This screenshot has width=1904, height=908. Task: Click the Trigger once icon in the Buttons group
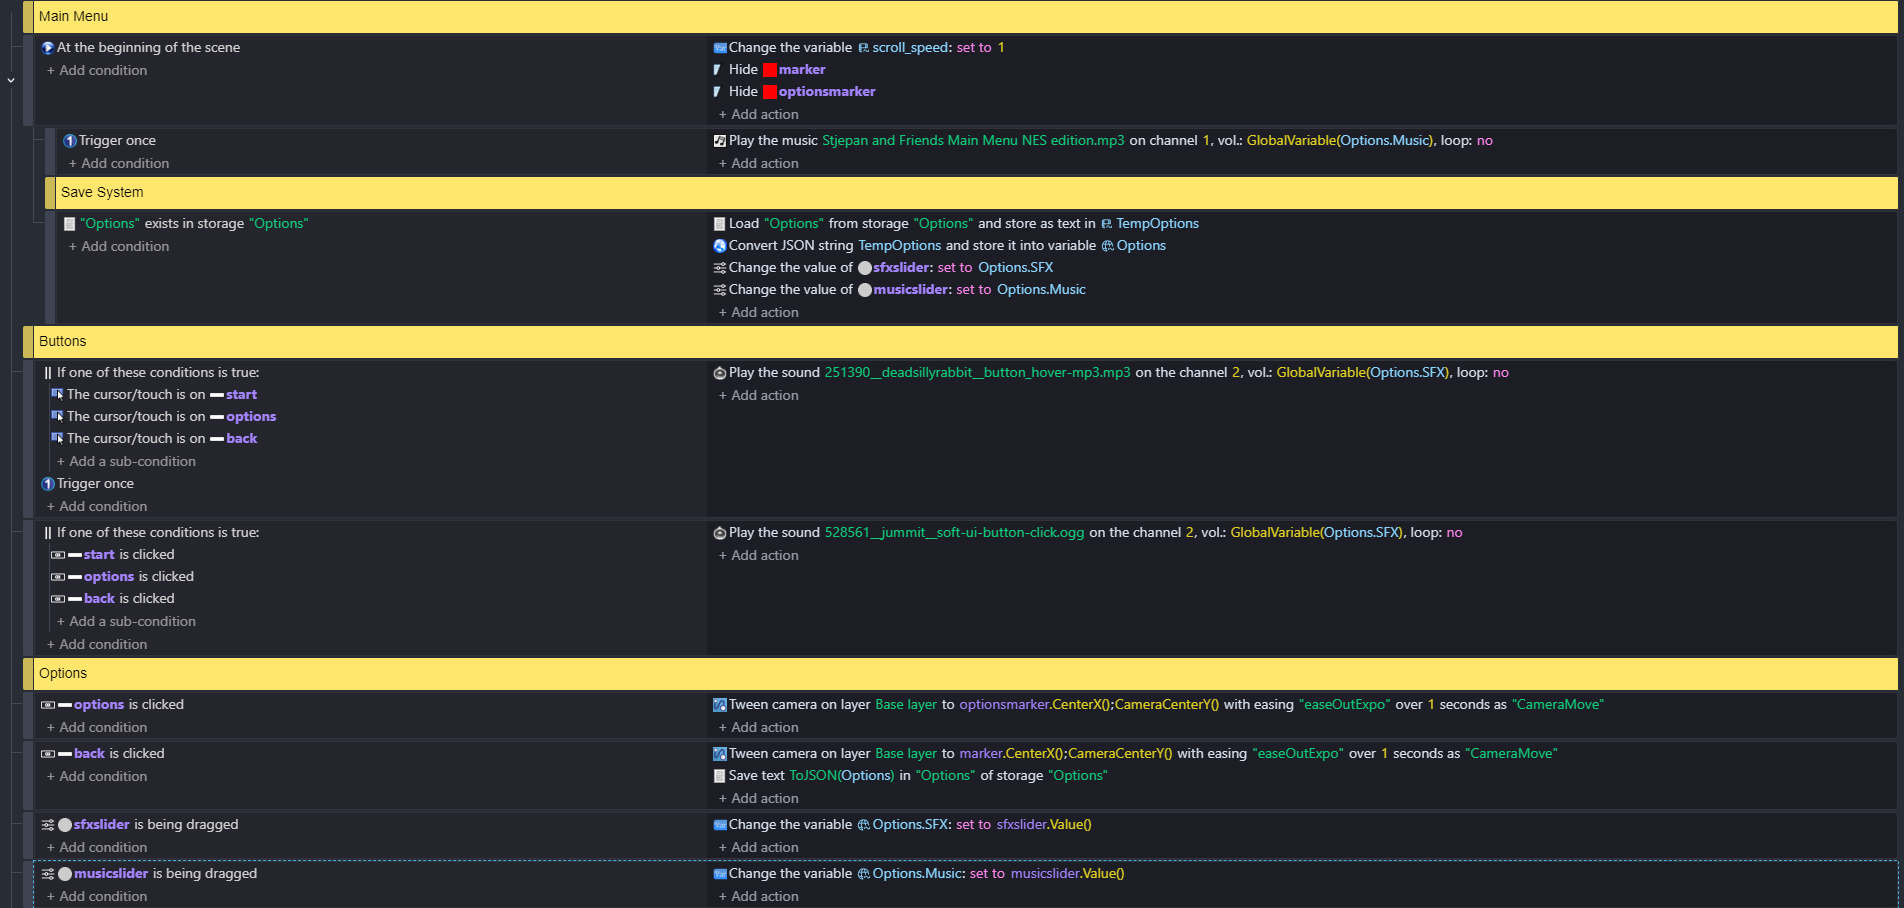click(x=48, y=484)
